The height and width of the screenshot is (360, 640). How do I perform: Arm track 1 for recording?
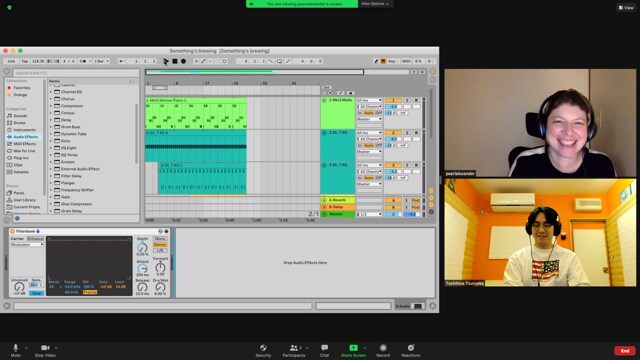(416, 100)
